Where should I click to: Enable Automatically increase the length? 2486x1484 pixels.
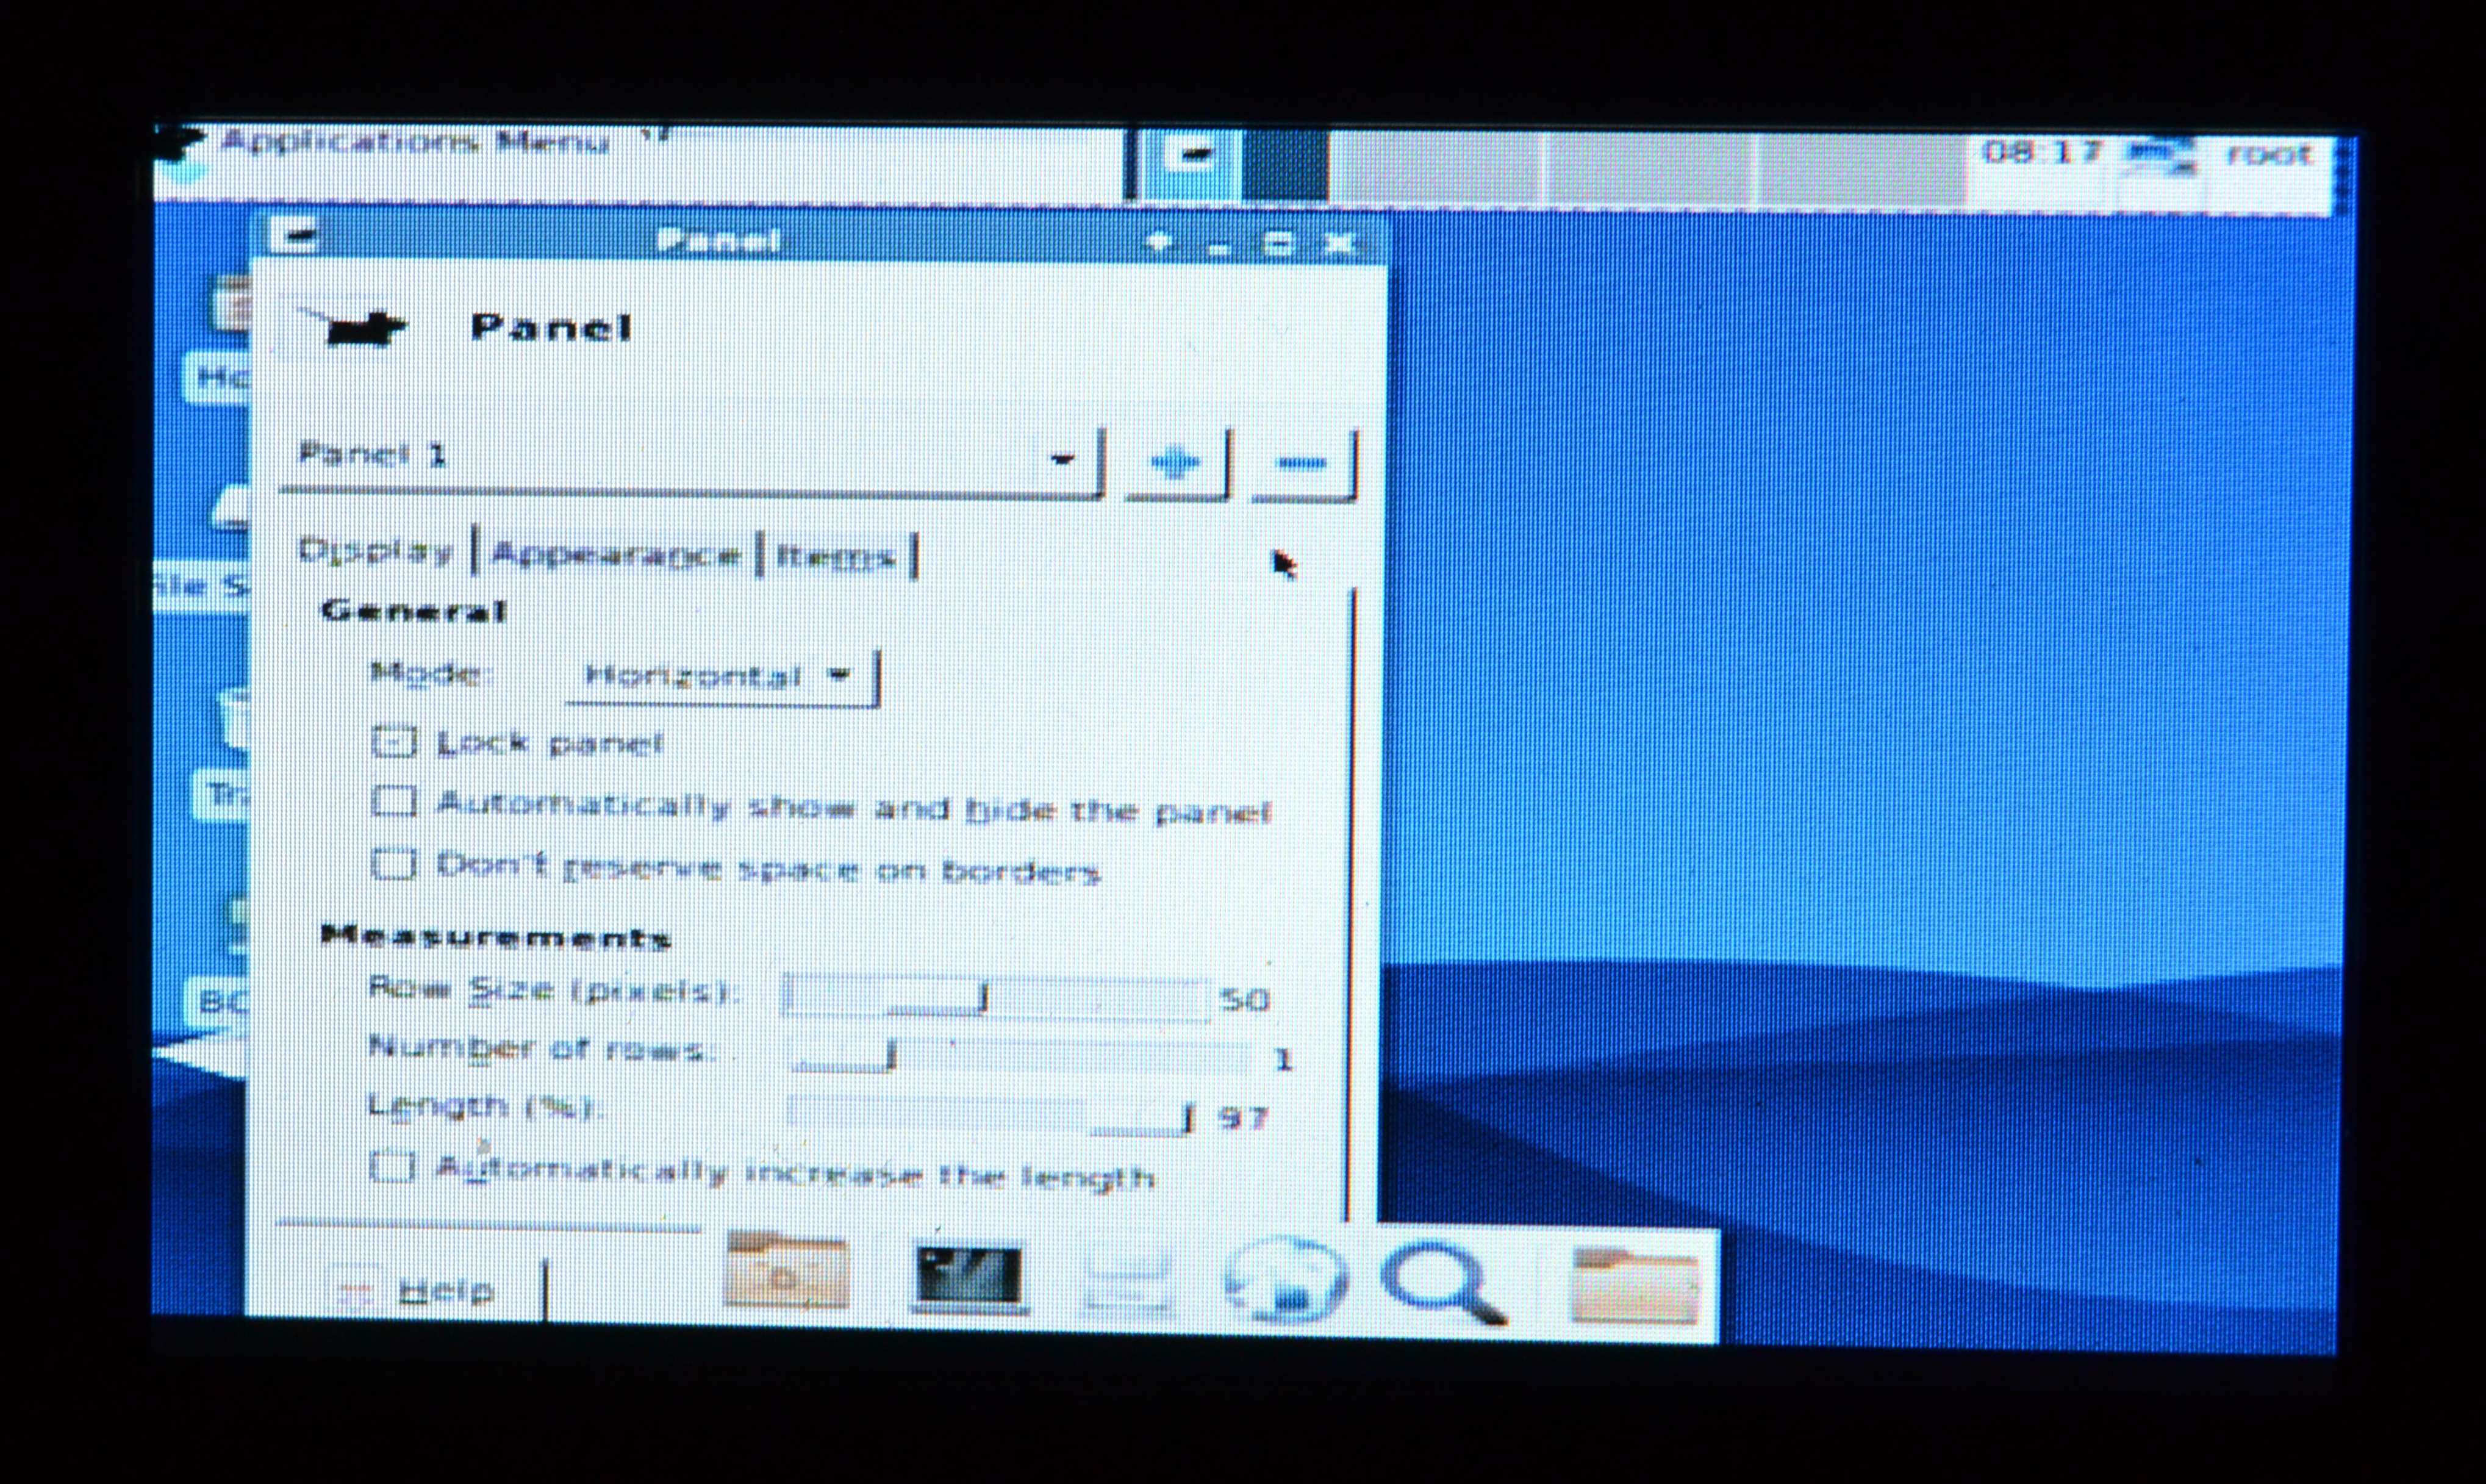click(392, 1166)
